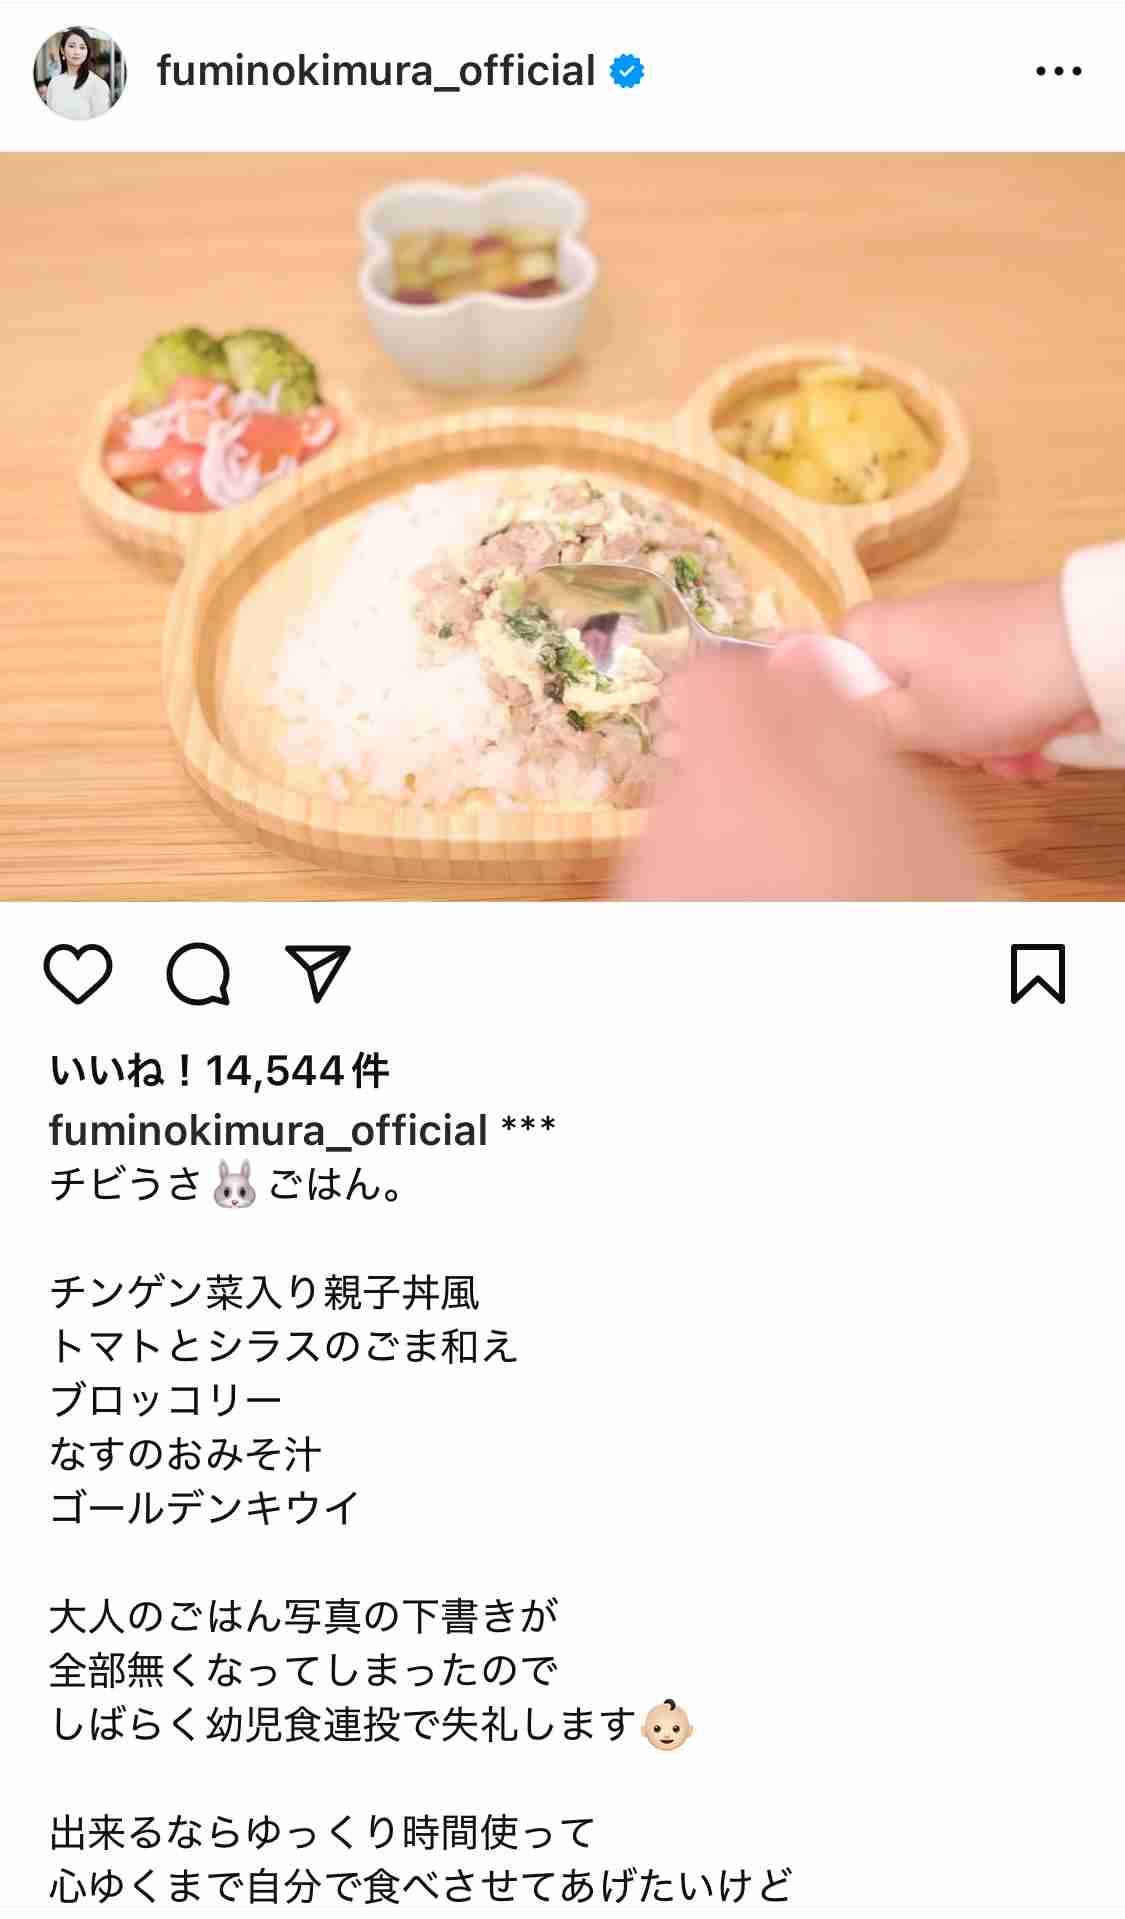The image size is (1125, 1919).
Task: Select caption line ゴールデンキウイ
Action: [x=204, y=1508]
